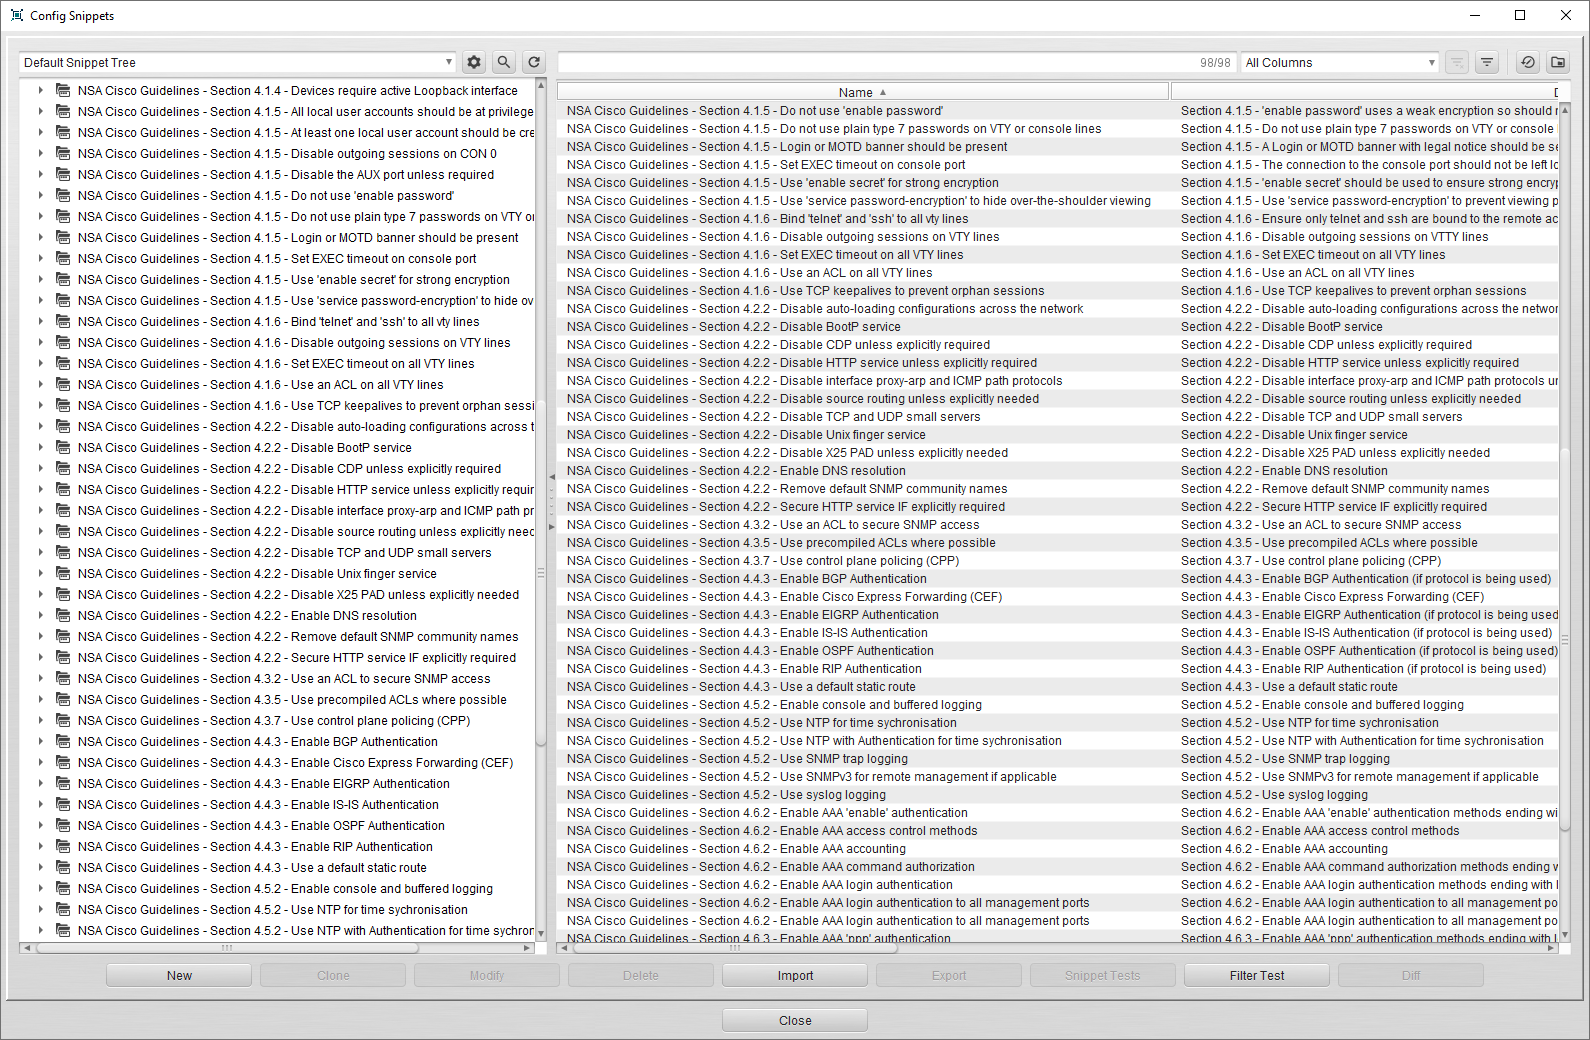
Task: Expand tree node 'Disable CDP unless explicitly required'
Action: (x=40, y=468)
